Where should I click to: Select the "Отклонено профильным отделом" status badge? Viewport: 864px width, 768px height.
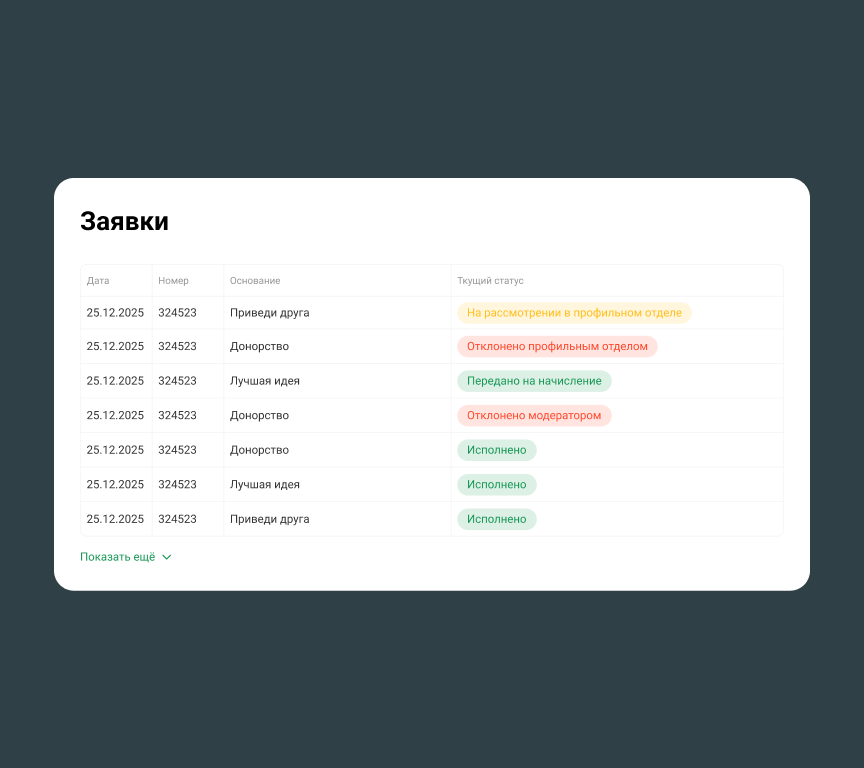[557, 346]
